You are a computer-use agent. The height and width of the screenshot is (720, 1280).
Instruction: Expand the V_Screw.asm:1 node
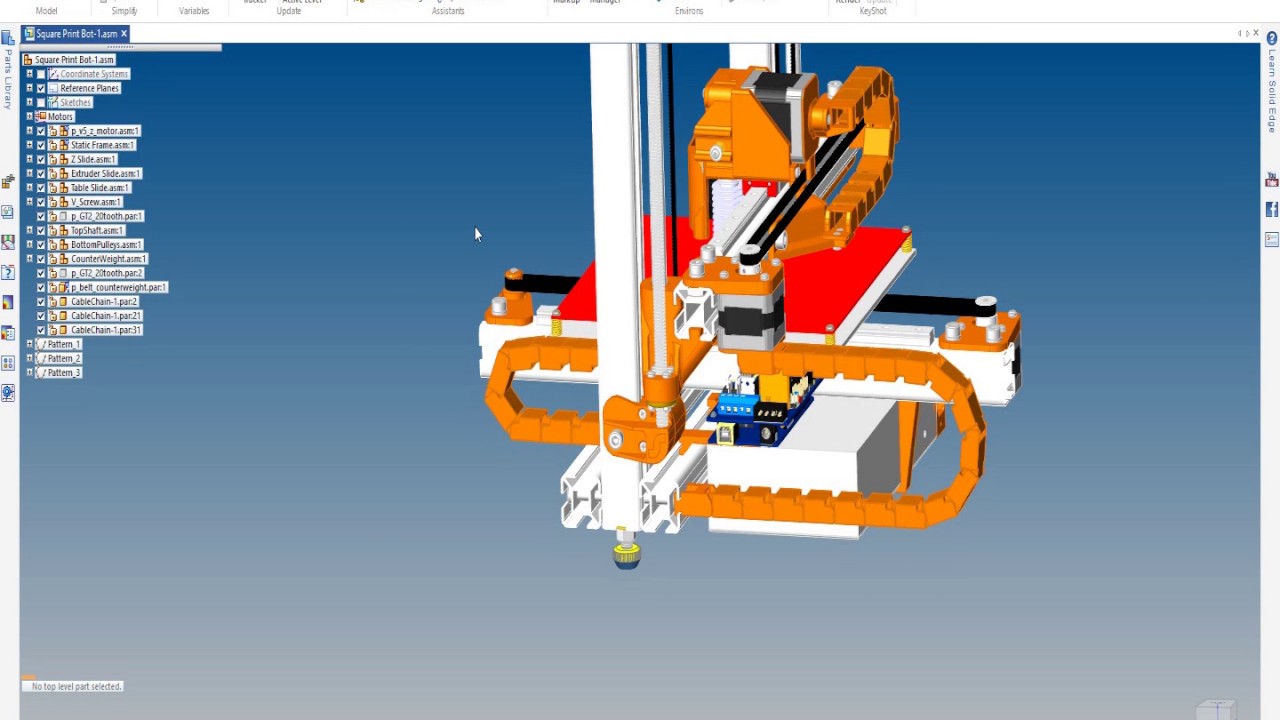coord(29,202)
